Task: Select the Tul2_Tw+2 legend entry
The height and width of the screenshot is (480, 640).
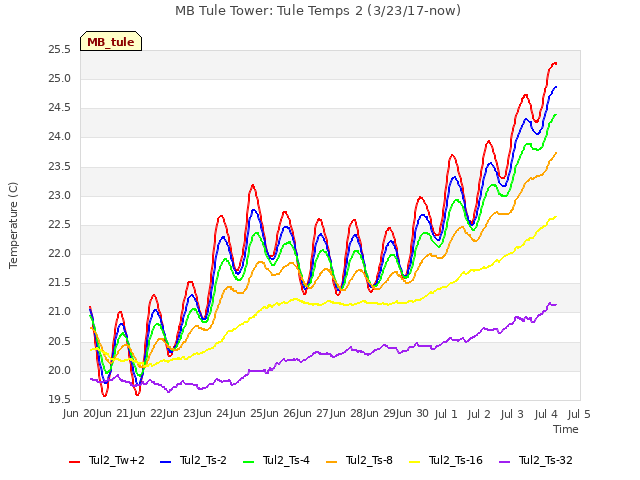Action: (107, 461)
